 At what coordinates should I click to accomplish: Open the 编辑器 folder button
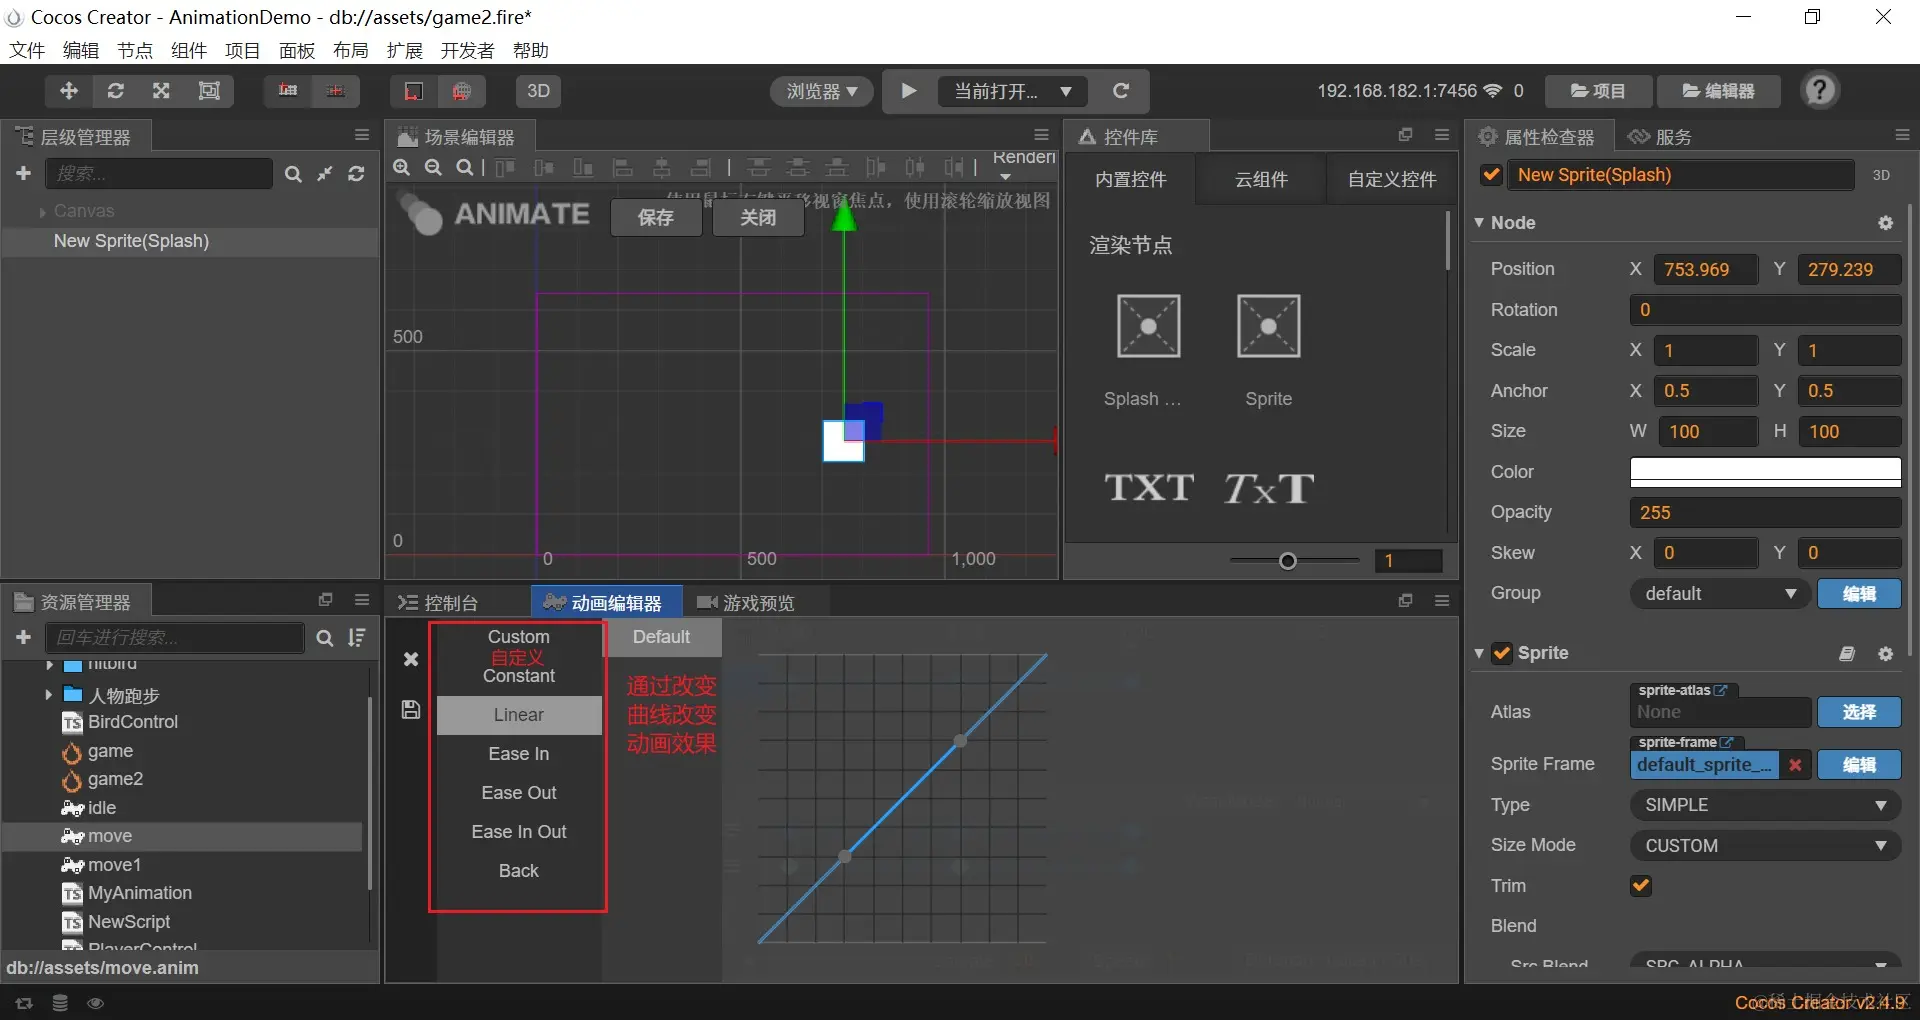[x=1719, y=91]
